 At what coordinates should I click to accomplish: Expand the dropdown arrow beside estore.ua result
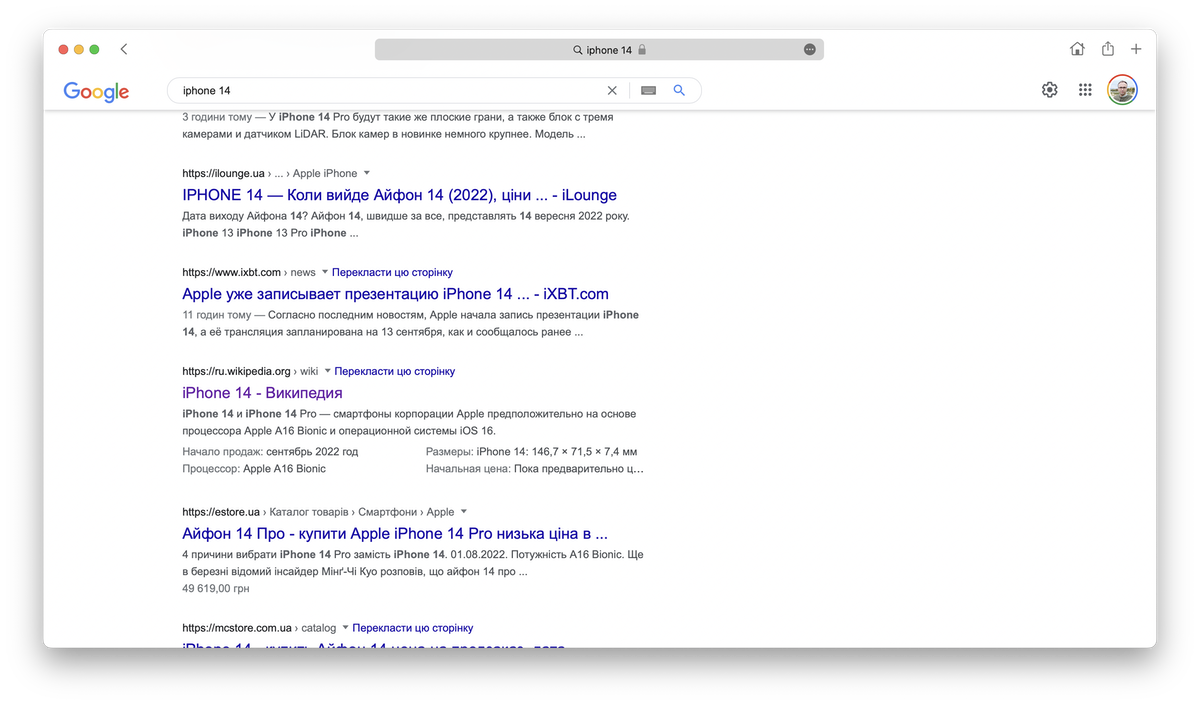point(464,511)
